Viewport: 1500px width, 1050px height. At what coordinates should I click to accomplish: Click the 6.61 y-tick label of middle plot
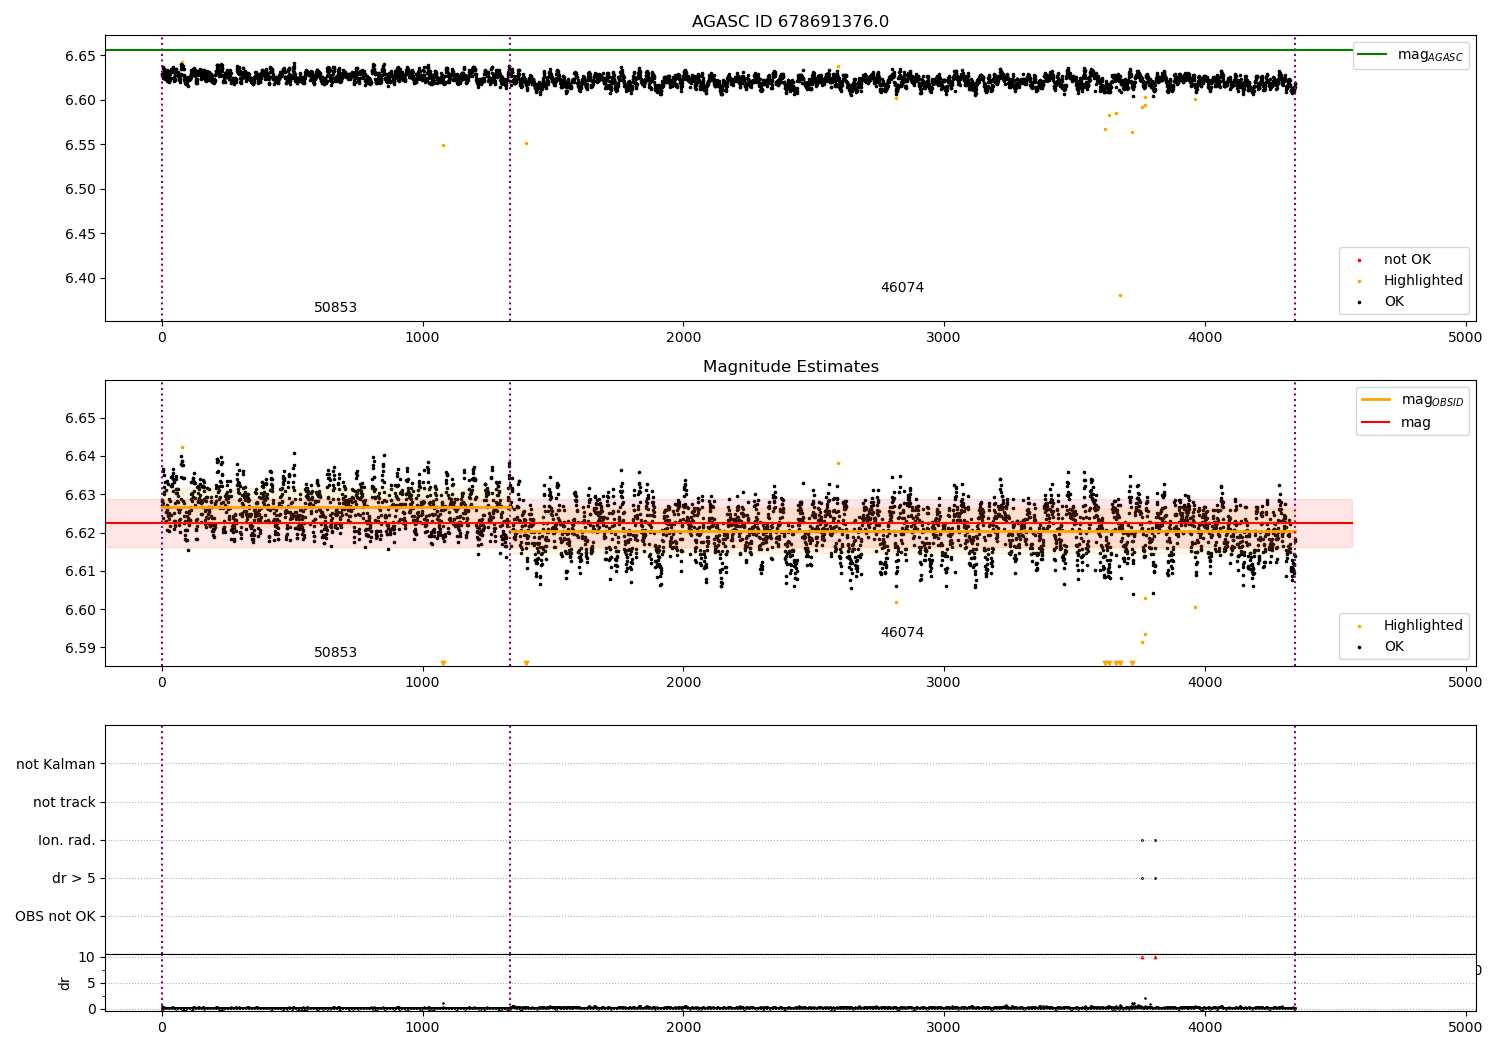(79, 571)
